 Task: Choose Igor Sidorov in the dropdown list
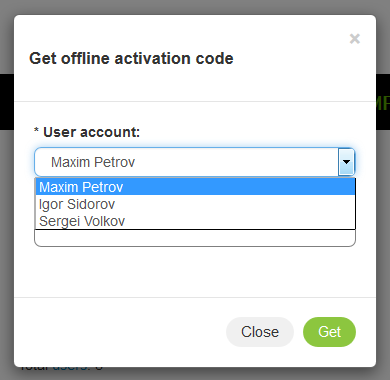click(195, 204)
